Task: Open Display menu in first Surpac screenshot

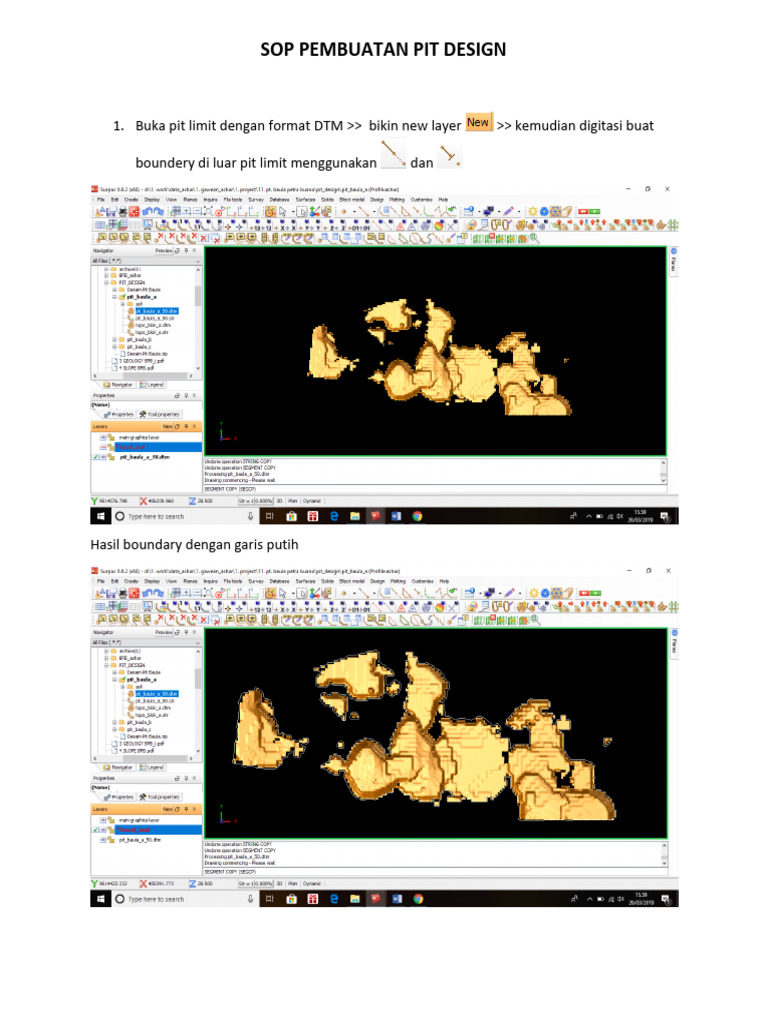Action: click(x=152, y=199)
